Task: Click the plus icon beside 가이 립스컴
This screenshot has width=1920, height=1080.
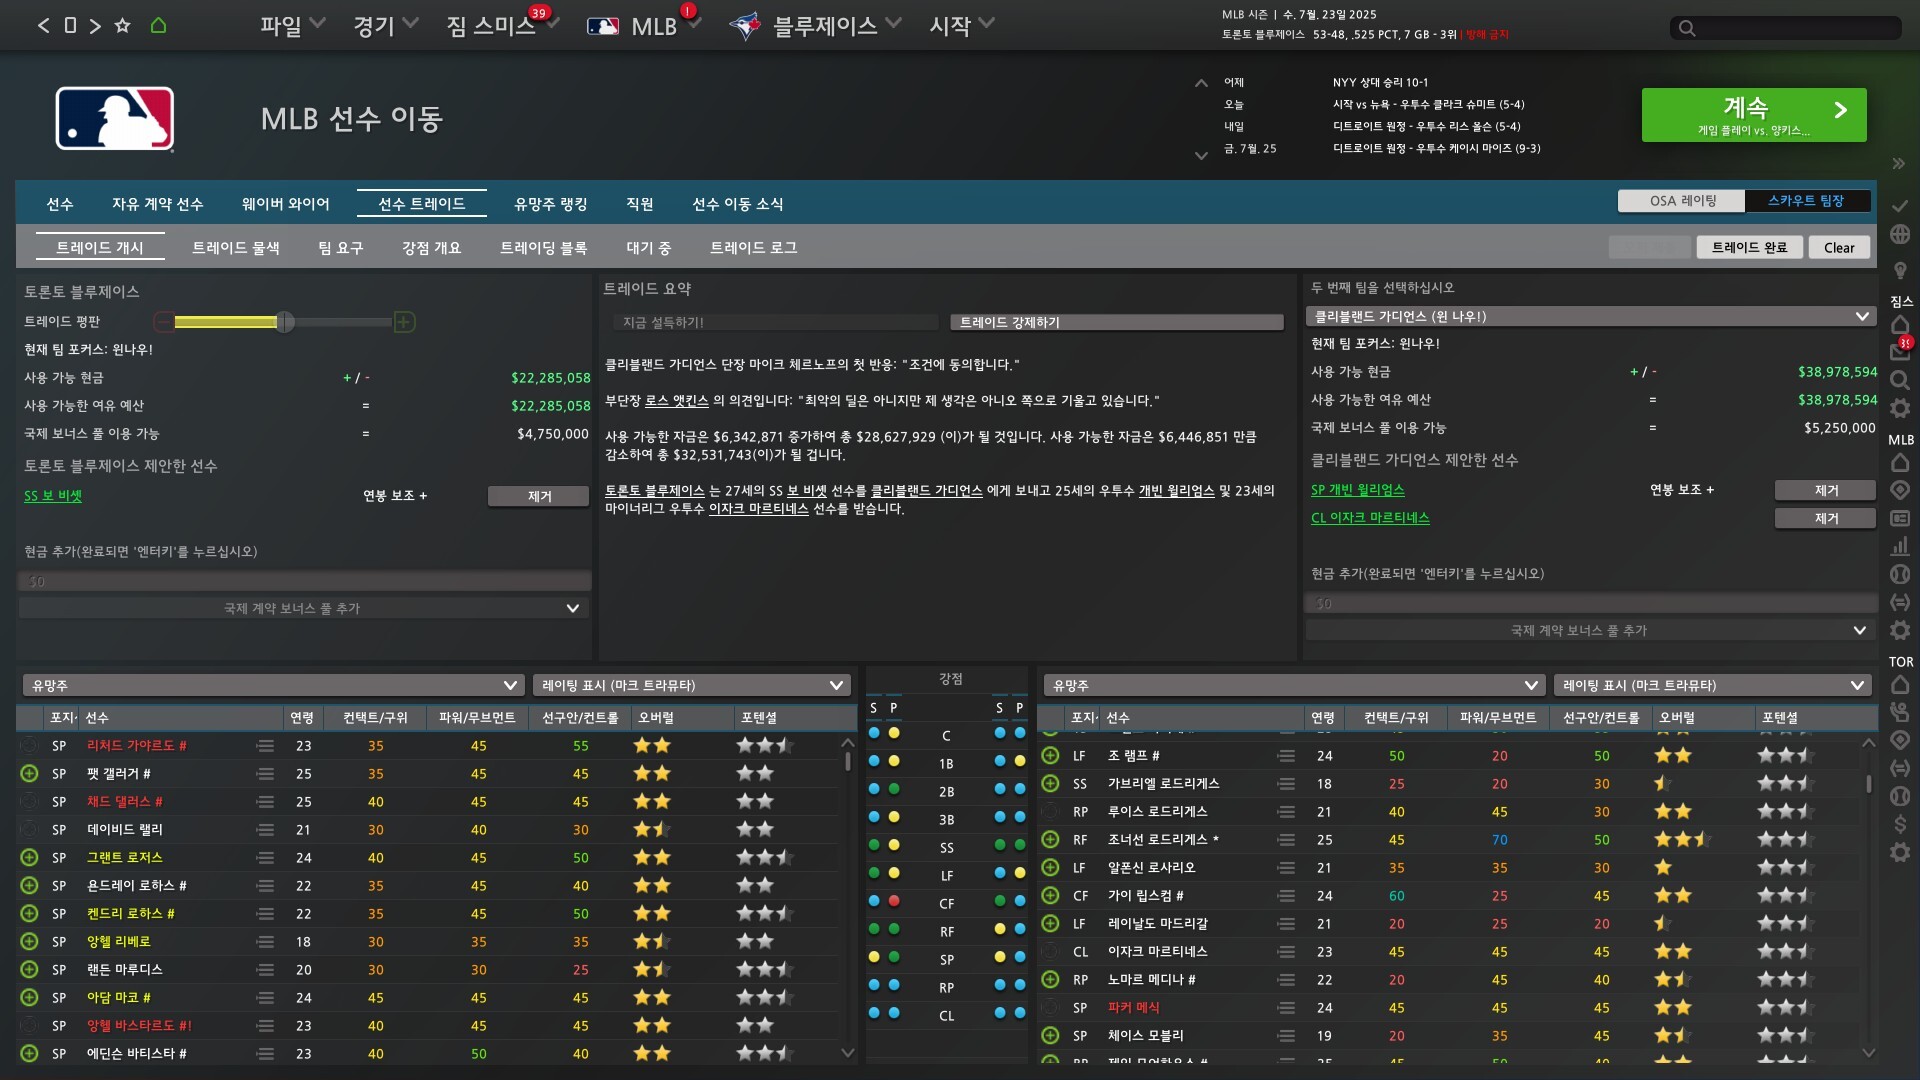Action: [x=1050, y=896]
